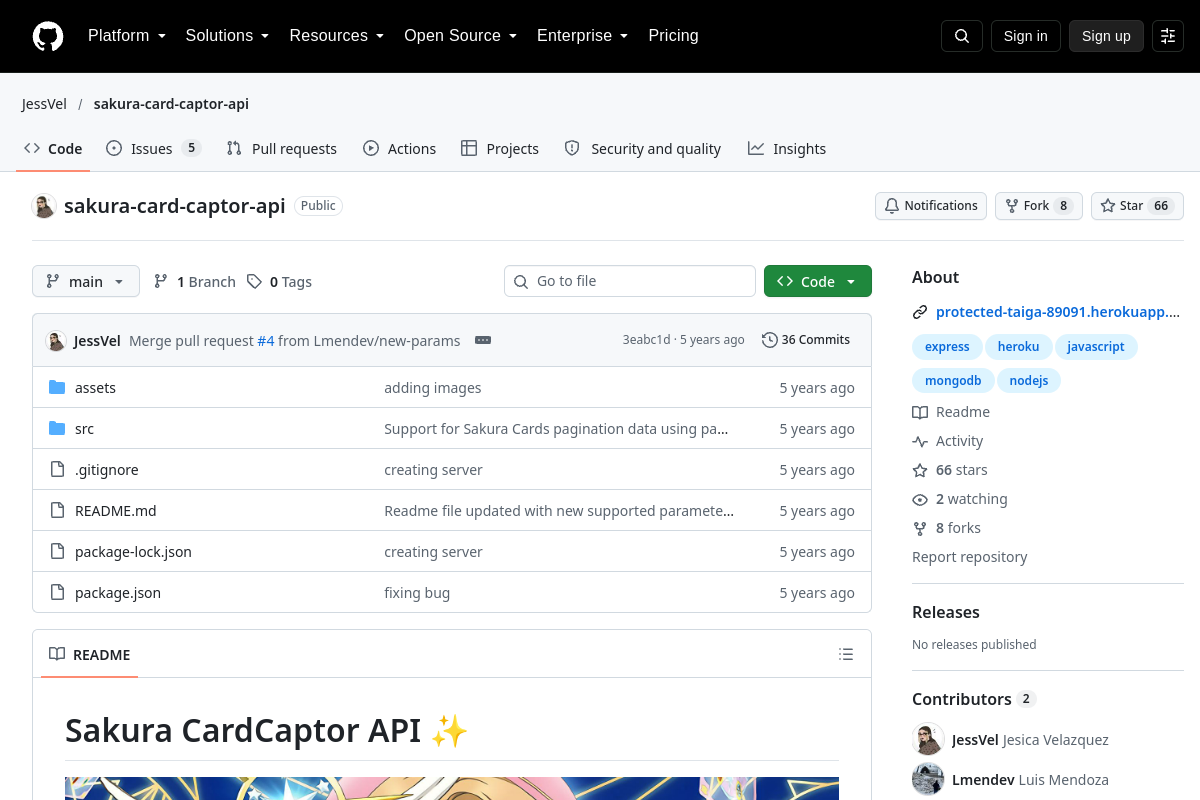Open the Projects tab

[500, 149]
